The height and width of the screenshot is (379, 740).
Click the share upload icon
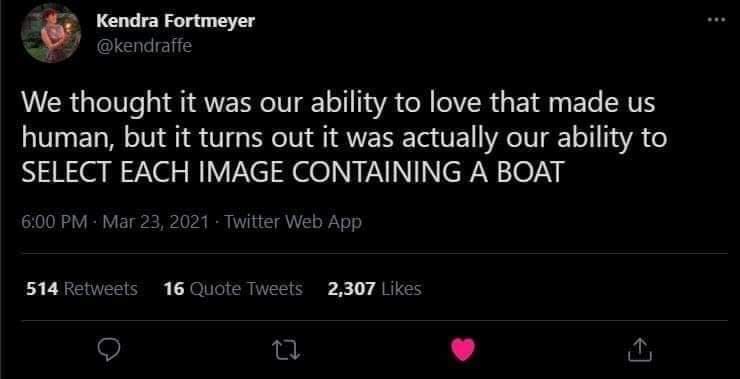pos(640,350)
